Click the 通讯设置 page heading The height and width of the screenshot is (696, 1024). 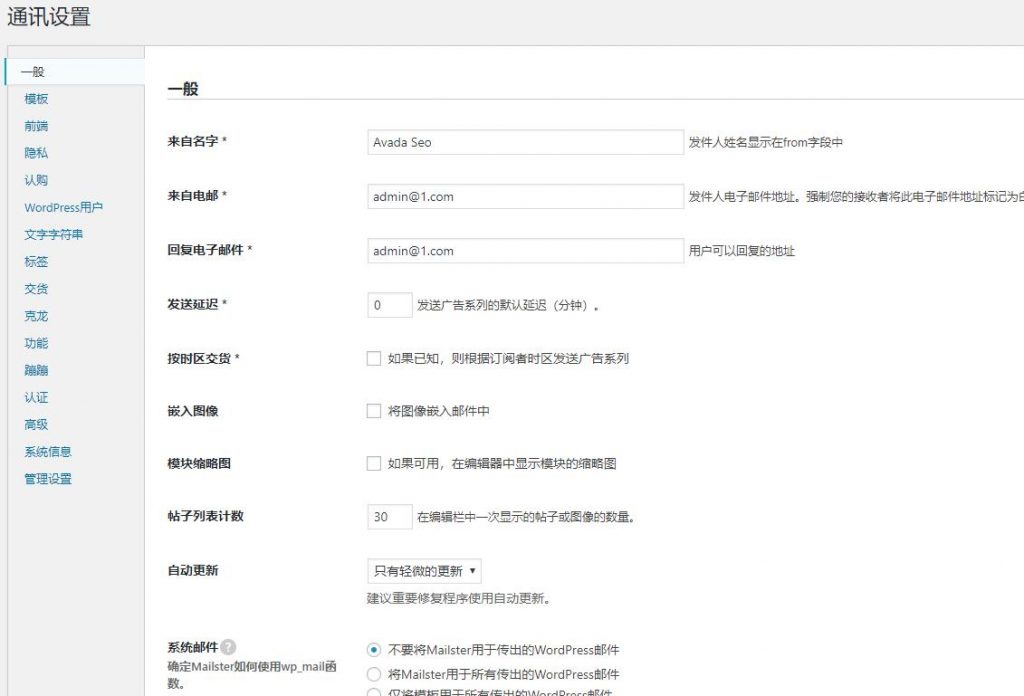(x=49, y=16)
